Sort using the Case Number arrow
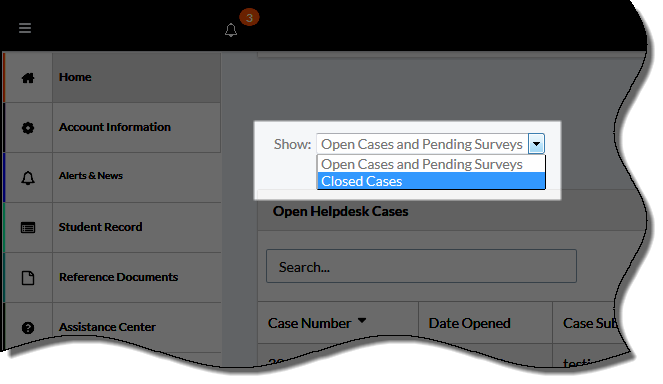Screen dimensions: 663x384 (362, 321)
